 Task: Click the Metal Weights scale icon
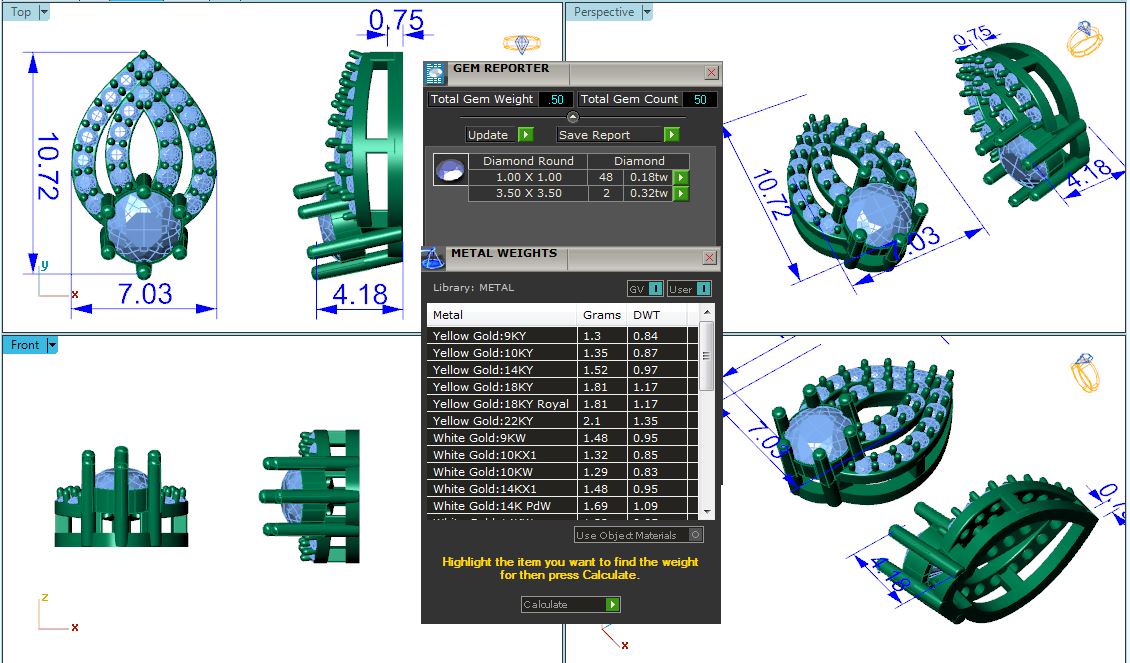(433, 259)
